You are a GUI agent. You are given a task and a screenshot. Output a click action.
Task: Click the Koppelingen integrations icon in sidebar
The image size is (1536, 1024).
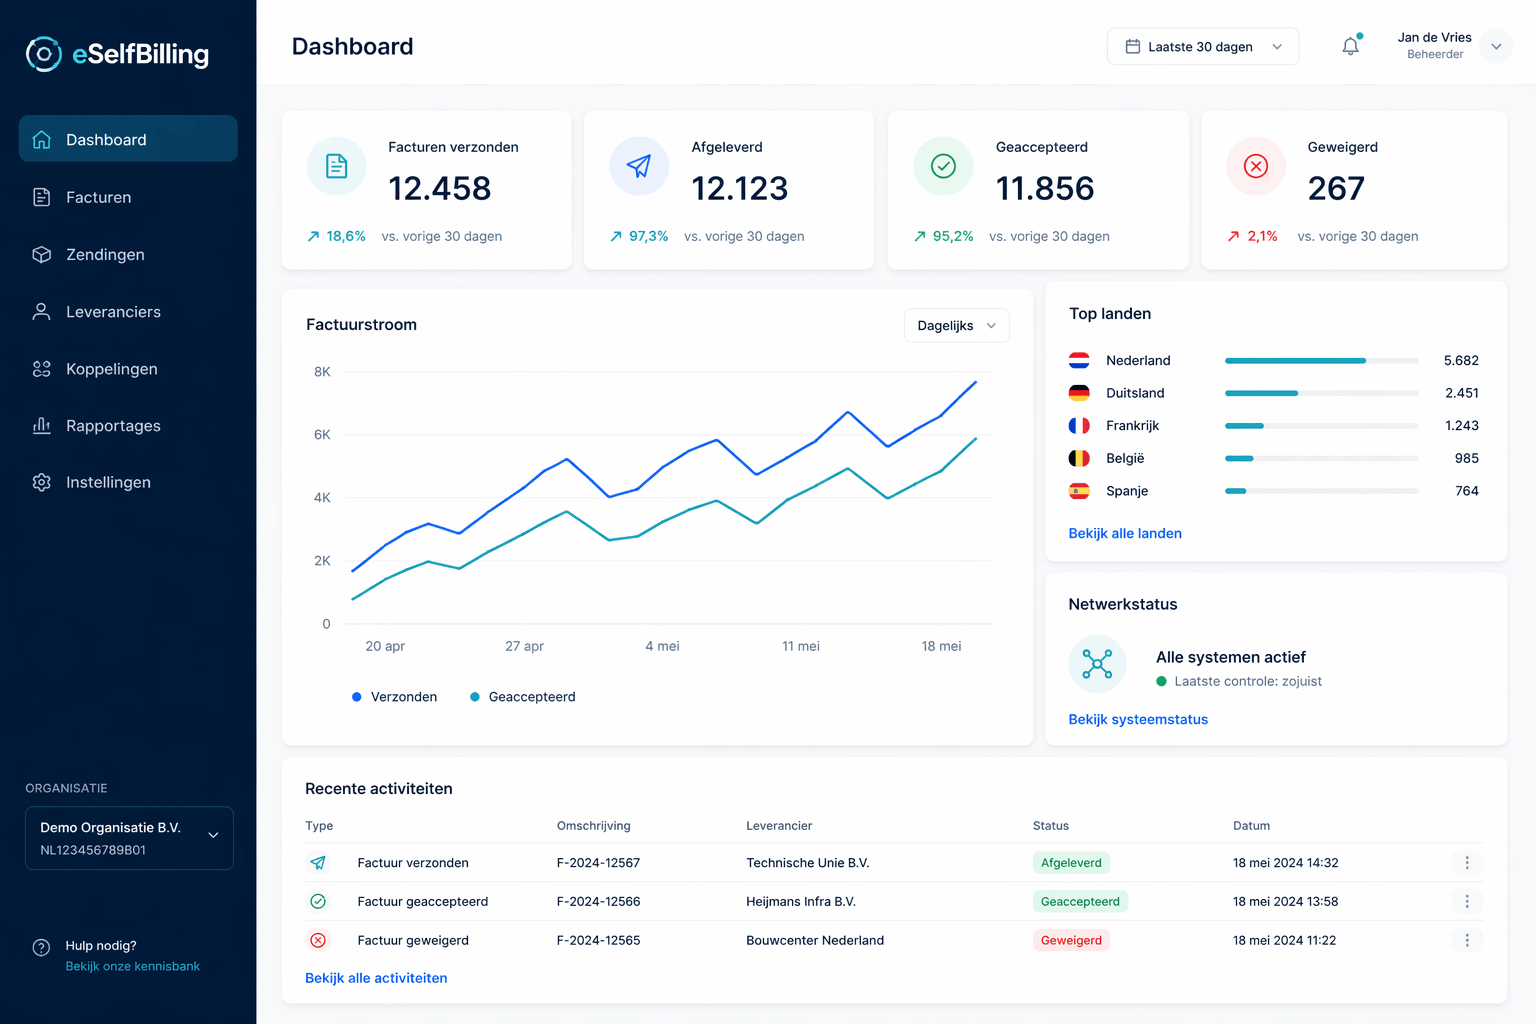41,369
